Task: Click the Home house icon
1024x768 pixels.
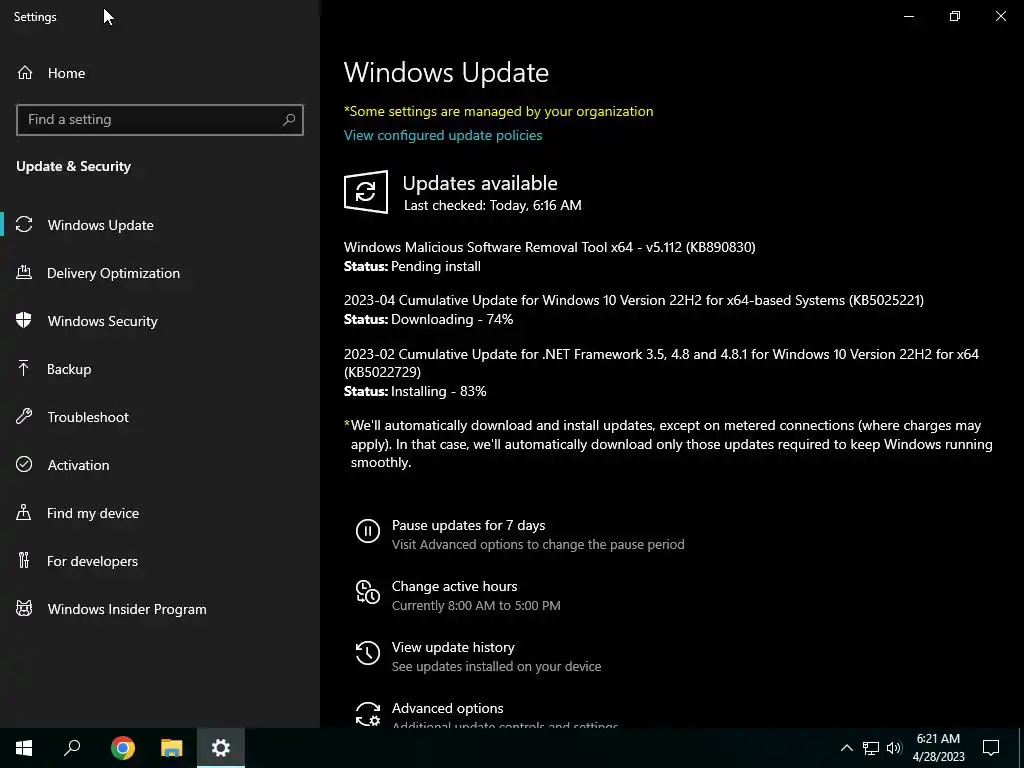Action: pyautogui.click(x=25, y=73)
